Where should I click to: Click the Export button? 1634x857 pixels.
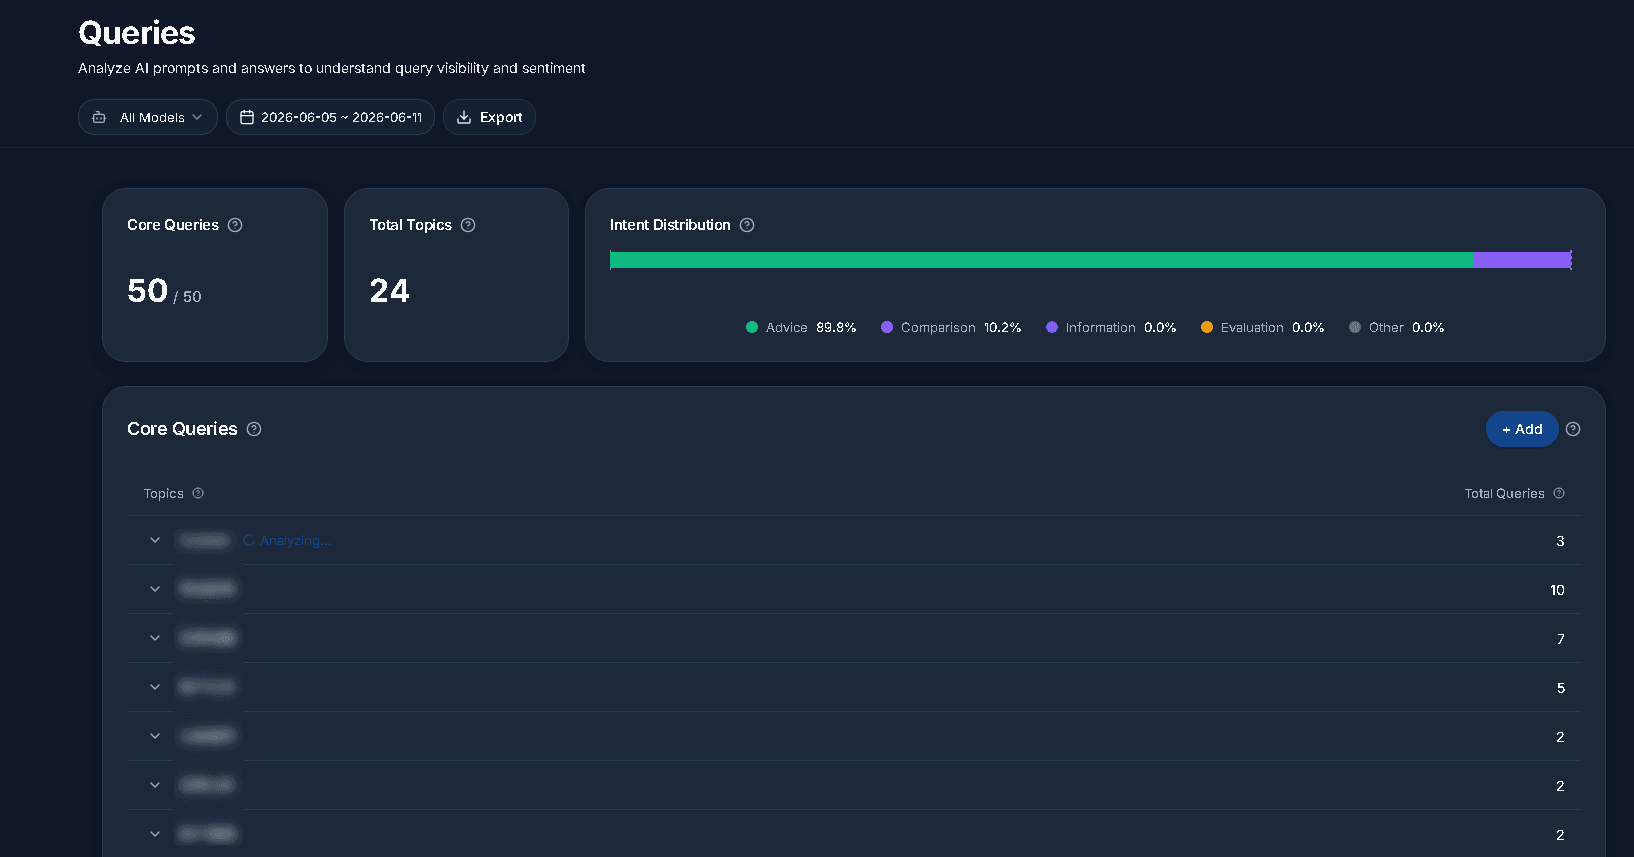tap(489, 117)
